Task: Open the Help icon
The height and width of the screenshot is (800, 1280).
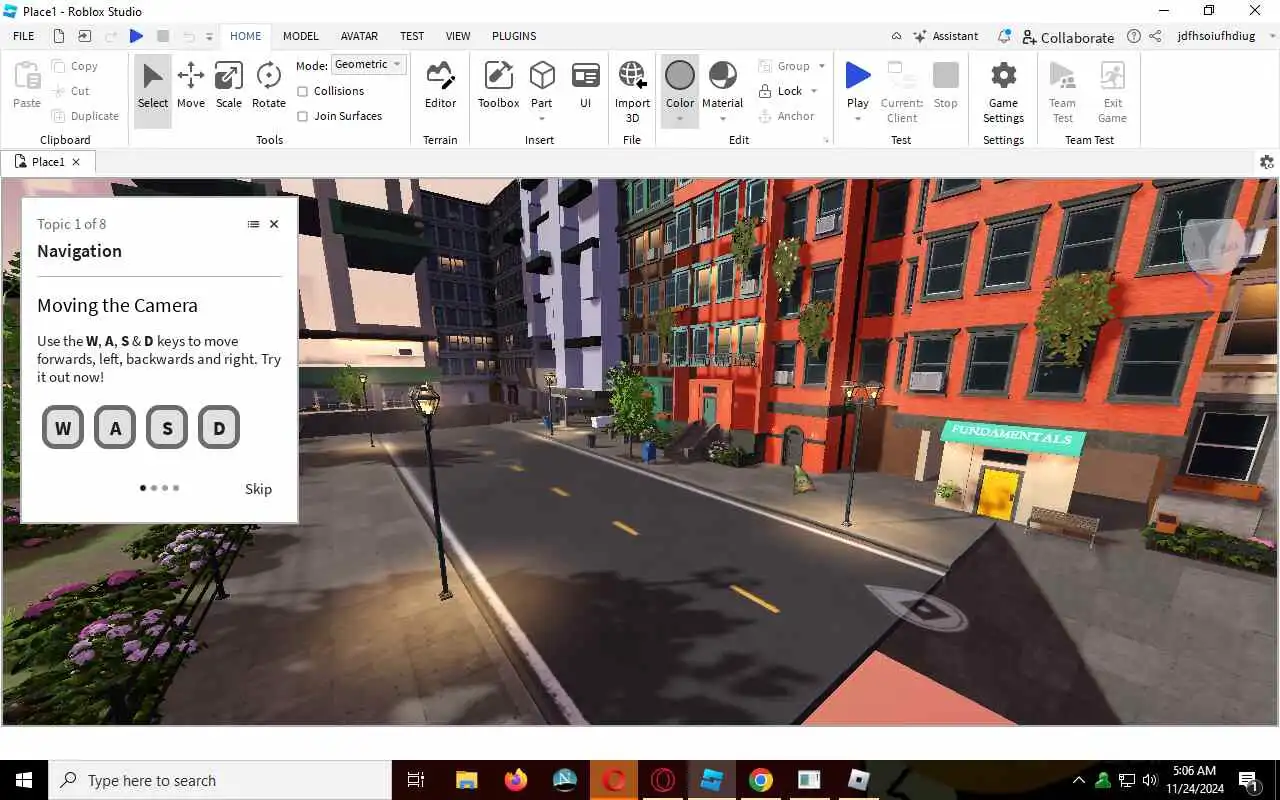Action: point(1133,36)
